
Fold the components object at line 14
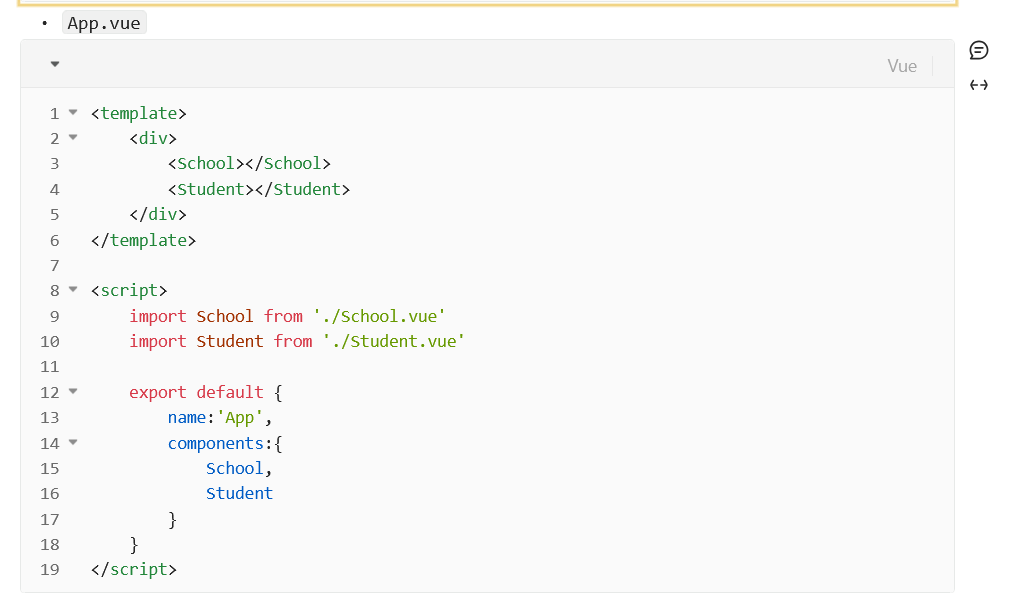click(73, 442)
